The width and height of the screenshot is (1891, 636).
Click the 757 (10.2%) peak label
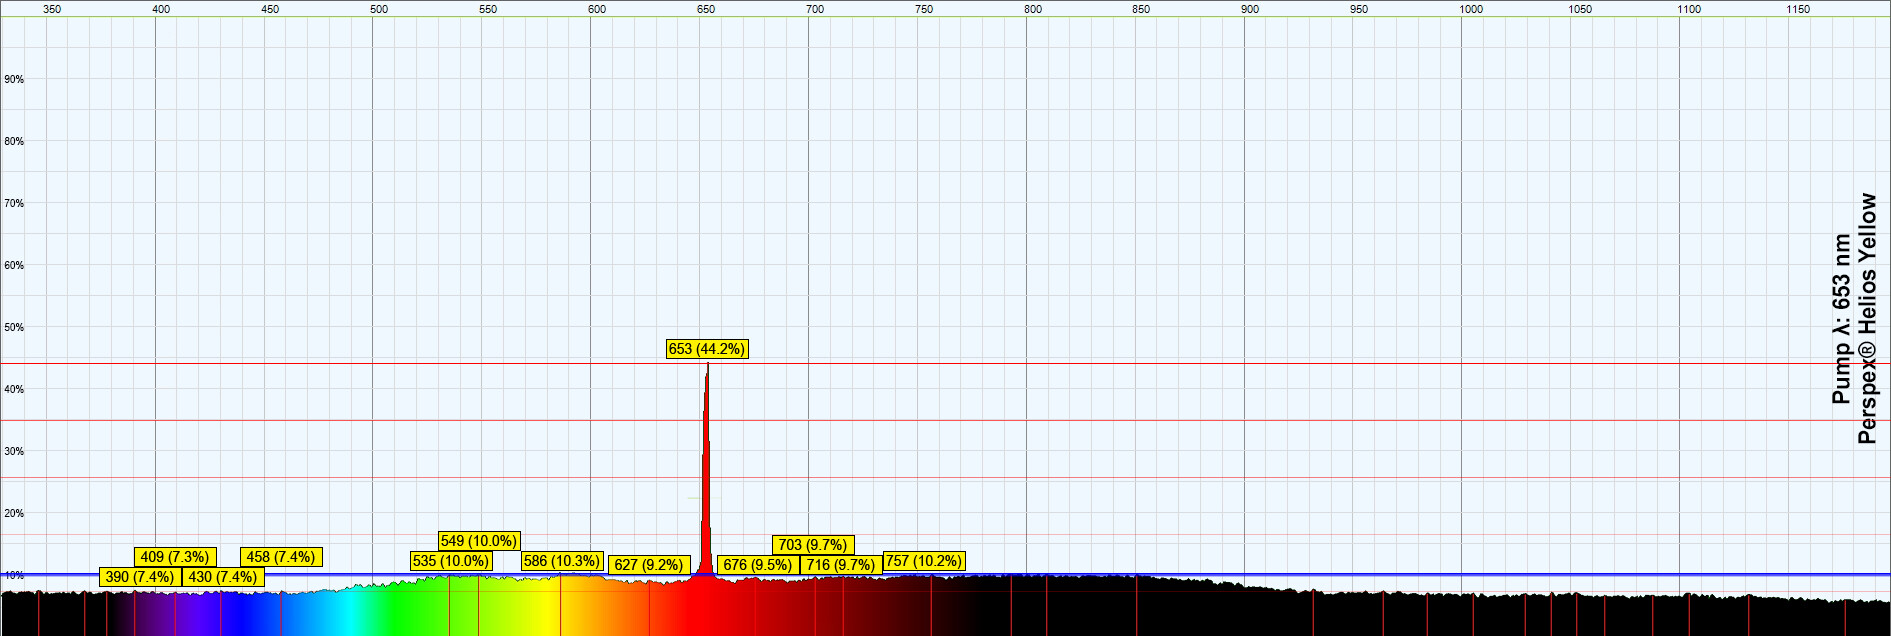point(924,561)
